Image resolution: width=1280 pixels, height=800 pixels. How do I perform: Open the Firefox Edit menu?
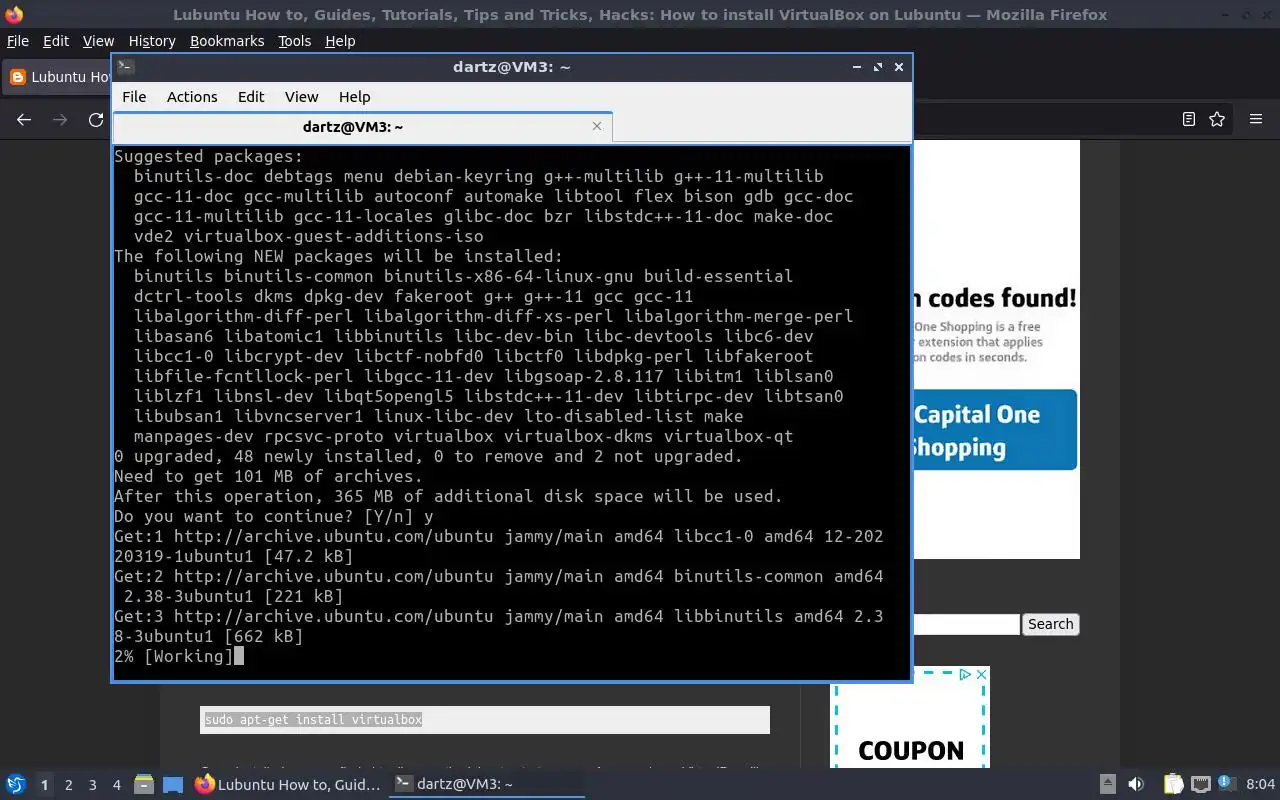point(56,41)
